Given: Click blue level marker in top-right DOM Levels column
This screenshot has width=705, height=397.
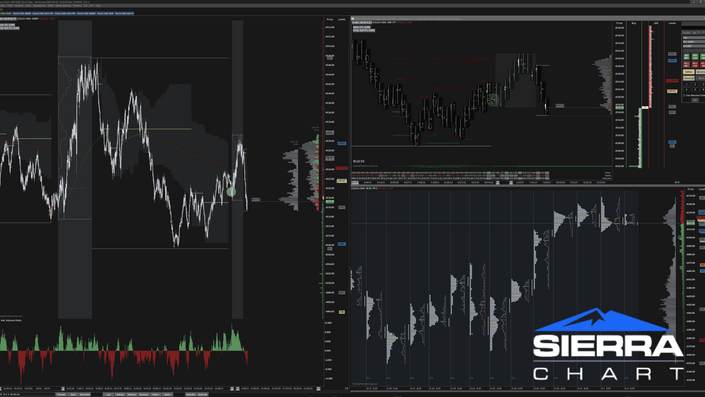Looking at the screenshot, I should tap(672, 61).
